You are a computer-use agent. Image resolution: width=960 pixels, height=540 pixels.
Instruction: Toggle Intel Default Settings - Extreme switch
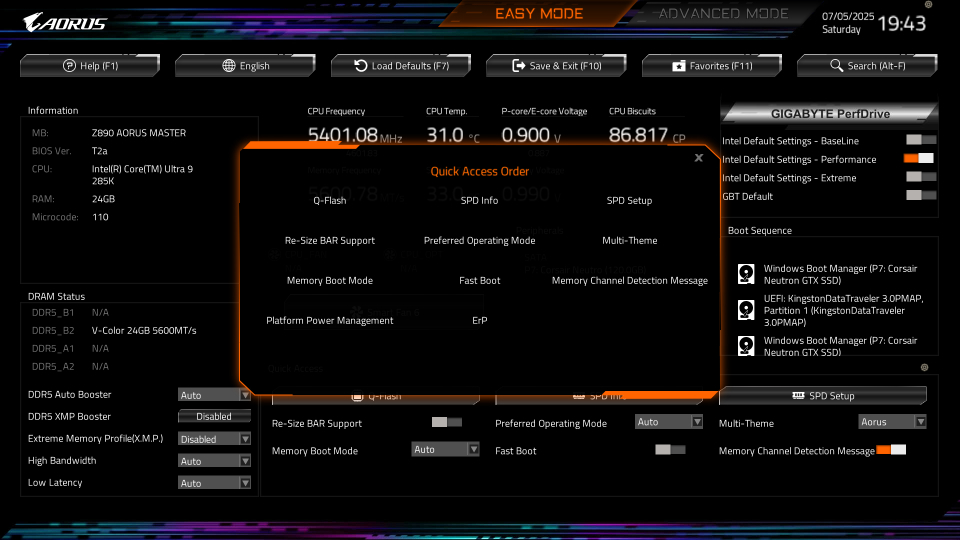tap(920, 178)
